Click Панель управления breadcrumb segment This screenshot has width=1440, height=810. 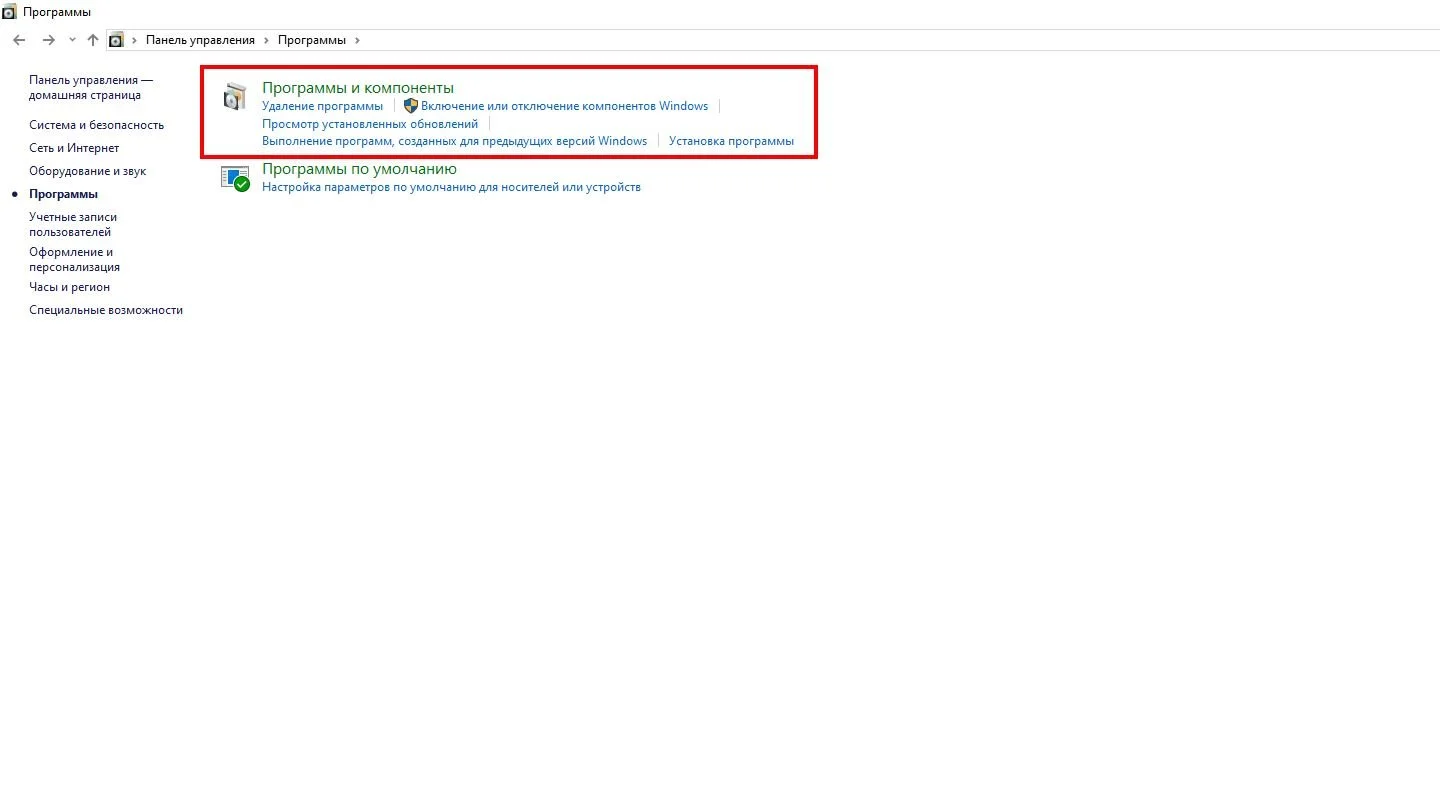tap(200, 40)
